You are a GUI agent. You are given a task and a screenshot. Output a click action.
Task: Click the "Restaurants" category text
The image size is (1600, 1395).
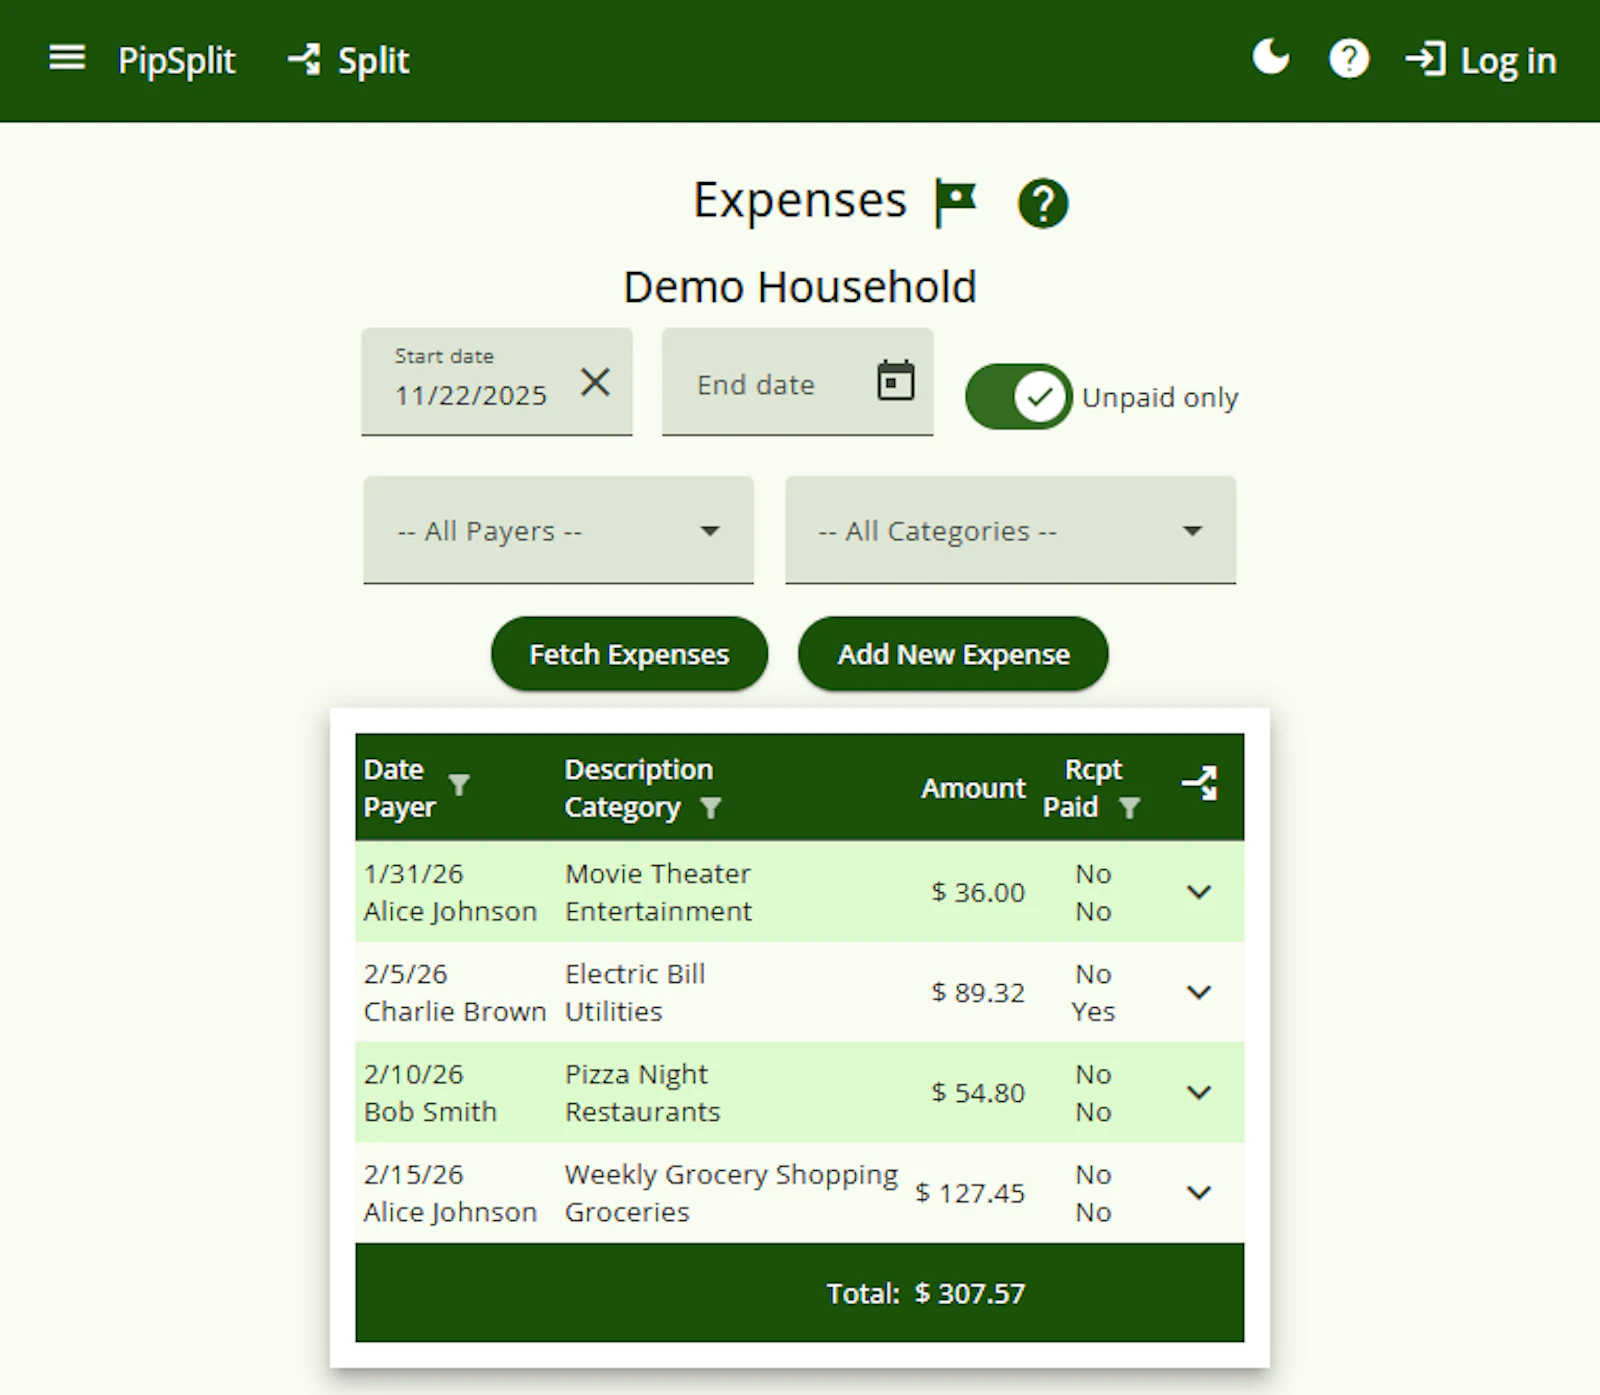click(x=642, y=1111)
